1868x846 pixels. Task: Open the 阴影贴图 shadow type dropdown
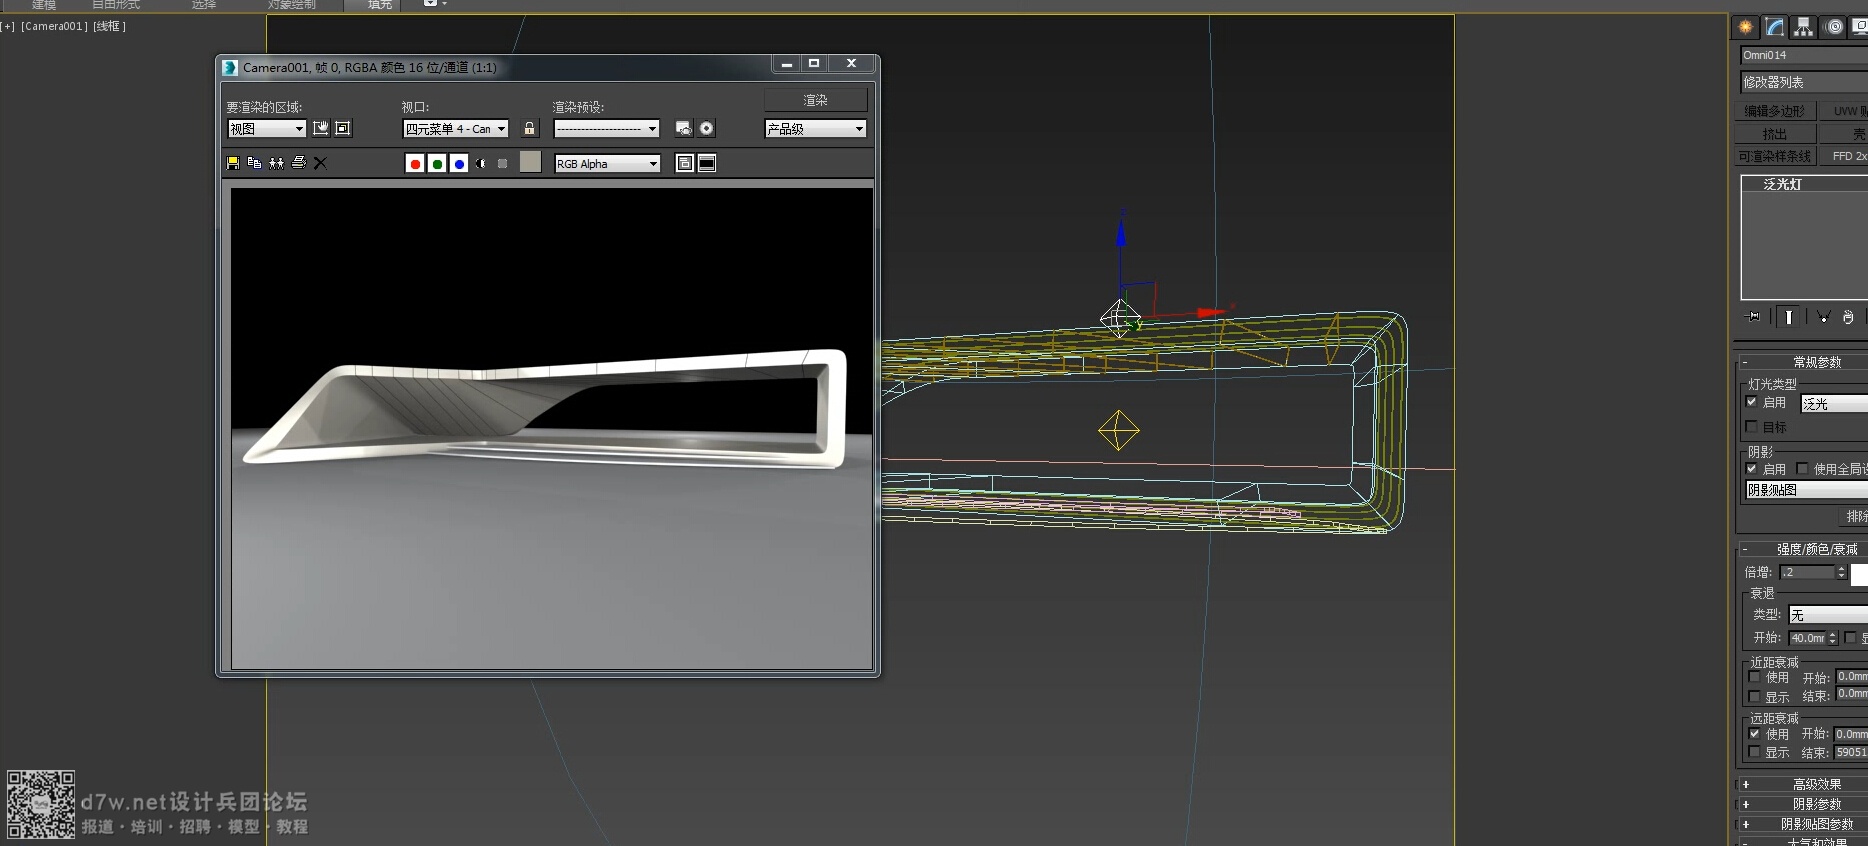point(1806,490)
